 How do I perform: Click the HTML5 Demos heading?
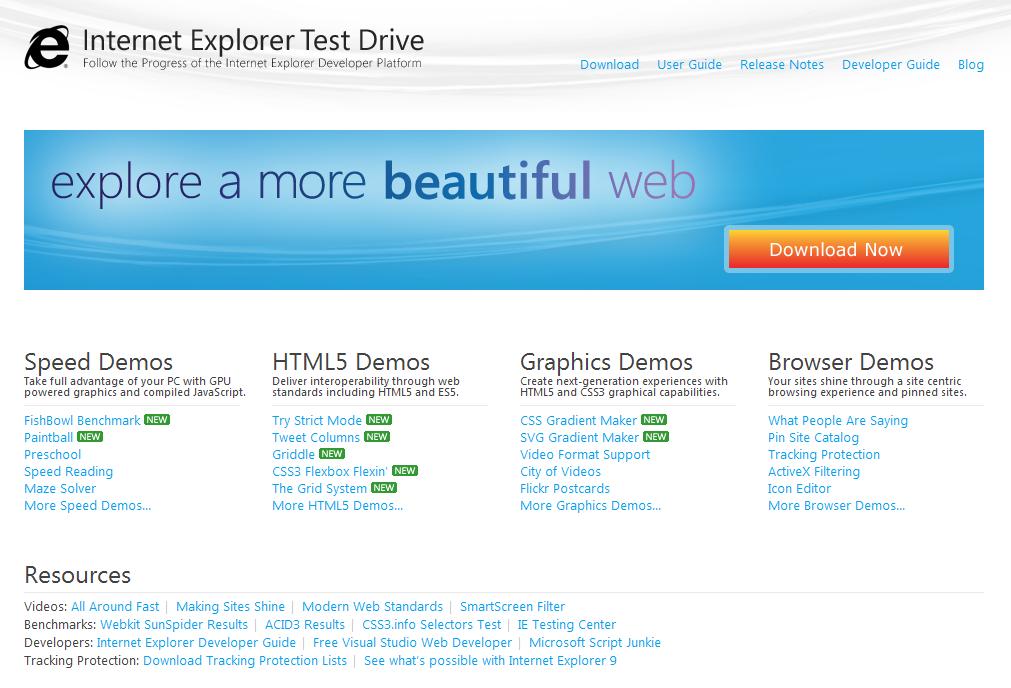(351, 362)
